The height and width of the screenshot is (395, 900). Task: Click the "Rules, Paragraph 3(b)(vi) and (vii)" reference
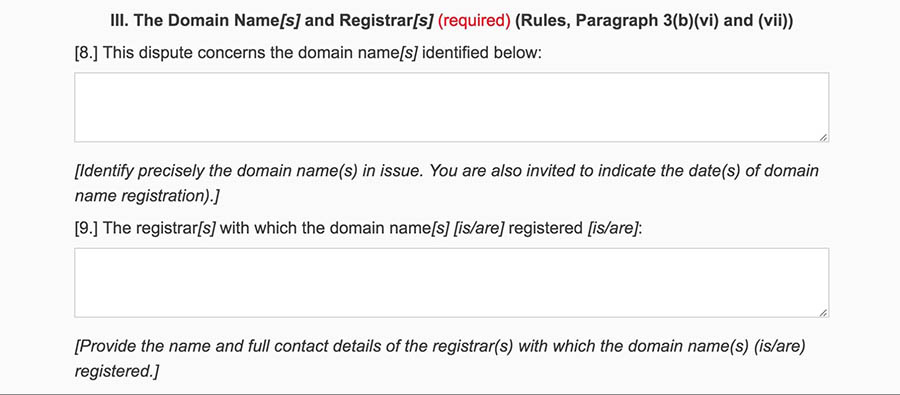pos(654,22)
